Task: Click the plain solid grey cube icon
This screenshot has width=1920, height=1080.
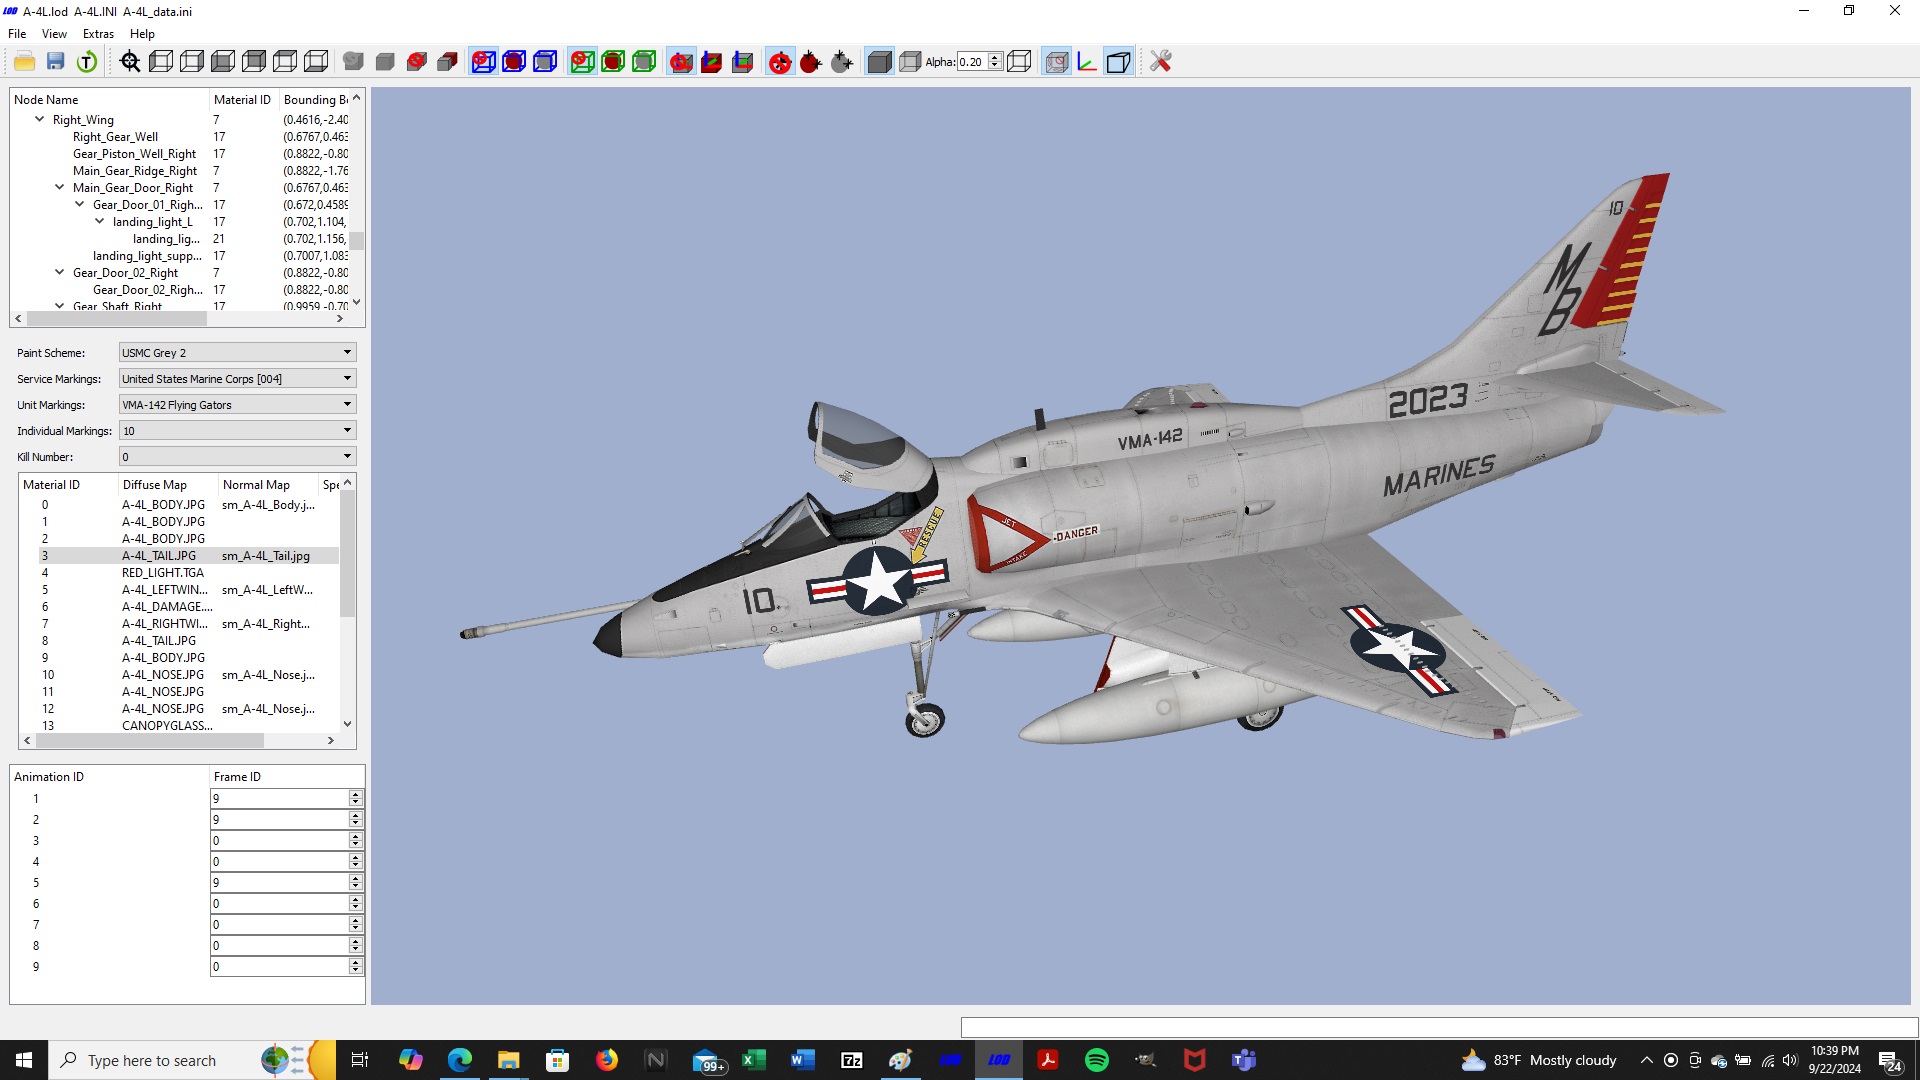Action: point(385,62)
